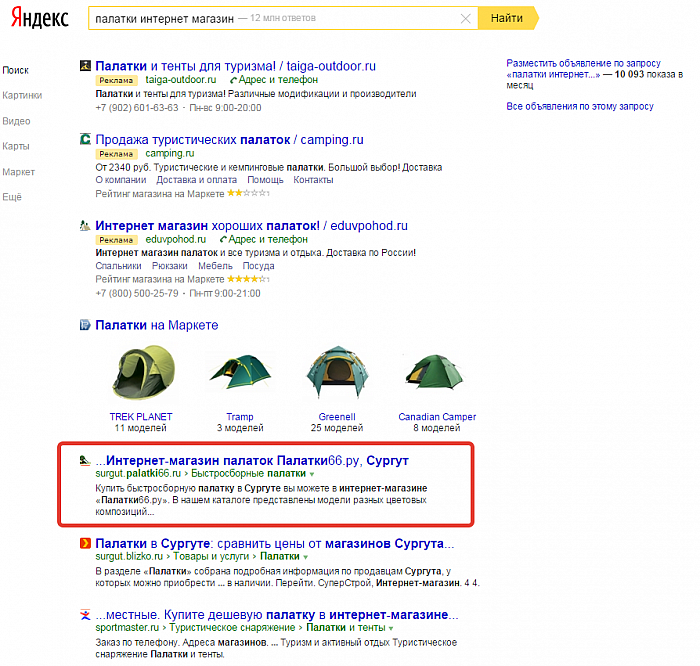Open Продажа туристических палаток camping.ru ad

[x=229, y=140]
